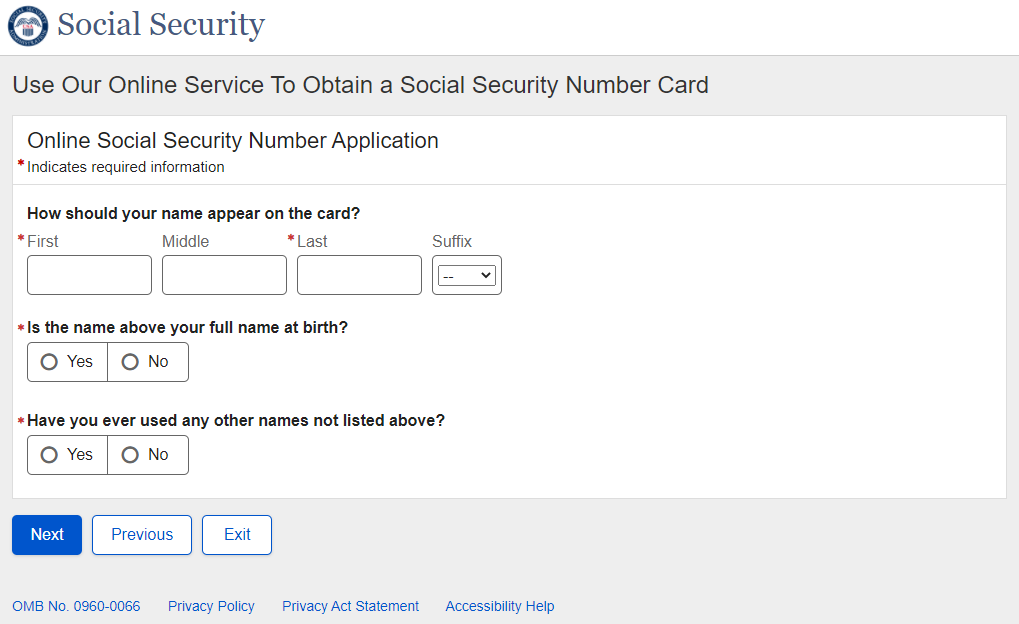Open the Suffix dropdown
Screen dimensions: 1019x624
point(467,275)
